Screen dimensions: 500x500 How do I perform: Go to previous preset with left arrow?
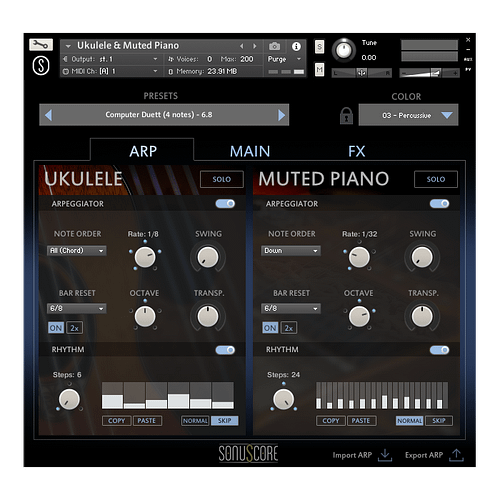(49, 115)
